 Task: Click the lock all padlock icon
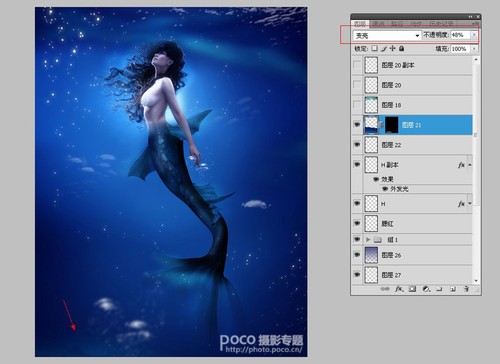(x=402, y=49)
